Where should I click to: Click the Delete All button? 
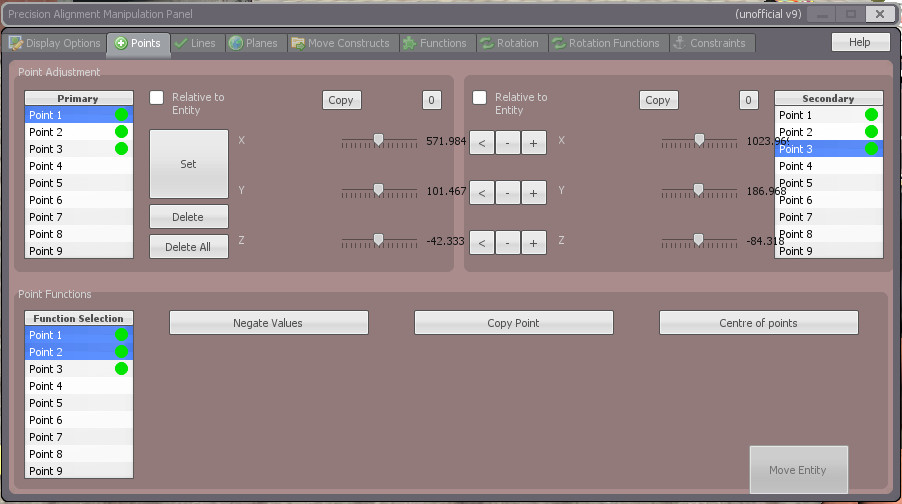(189, 247)
